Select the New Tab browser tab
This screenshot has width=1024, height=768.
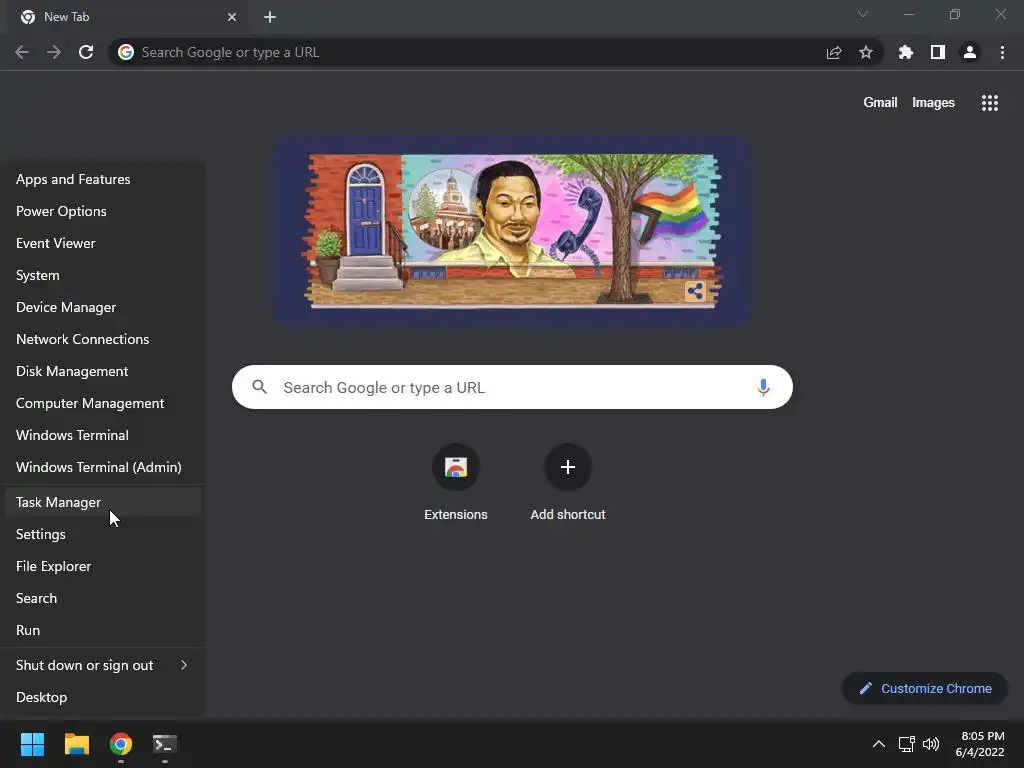[x=129, y=17]
